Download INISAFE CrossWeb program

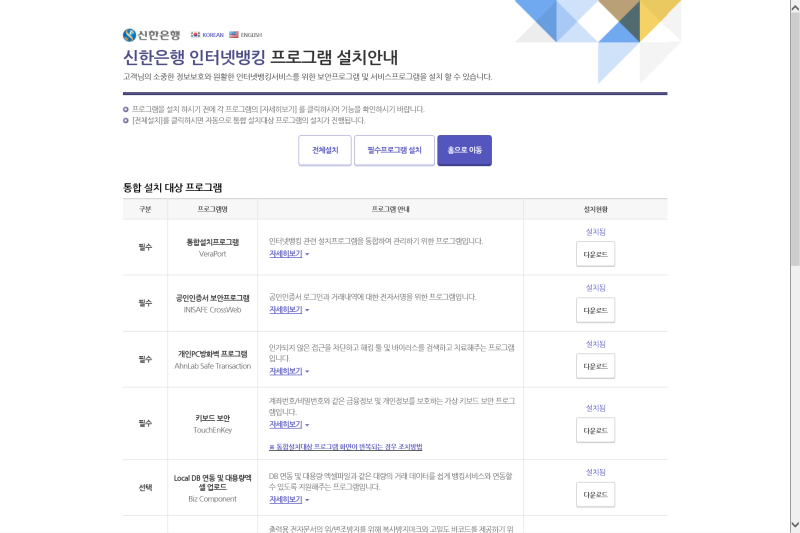pyautogui.click(x=595, y=310)
